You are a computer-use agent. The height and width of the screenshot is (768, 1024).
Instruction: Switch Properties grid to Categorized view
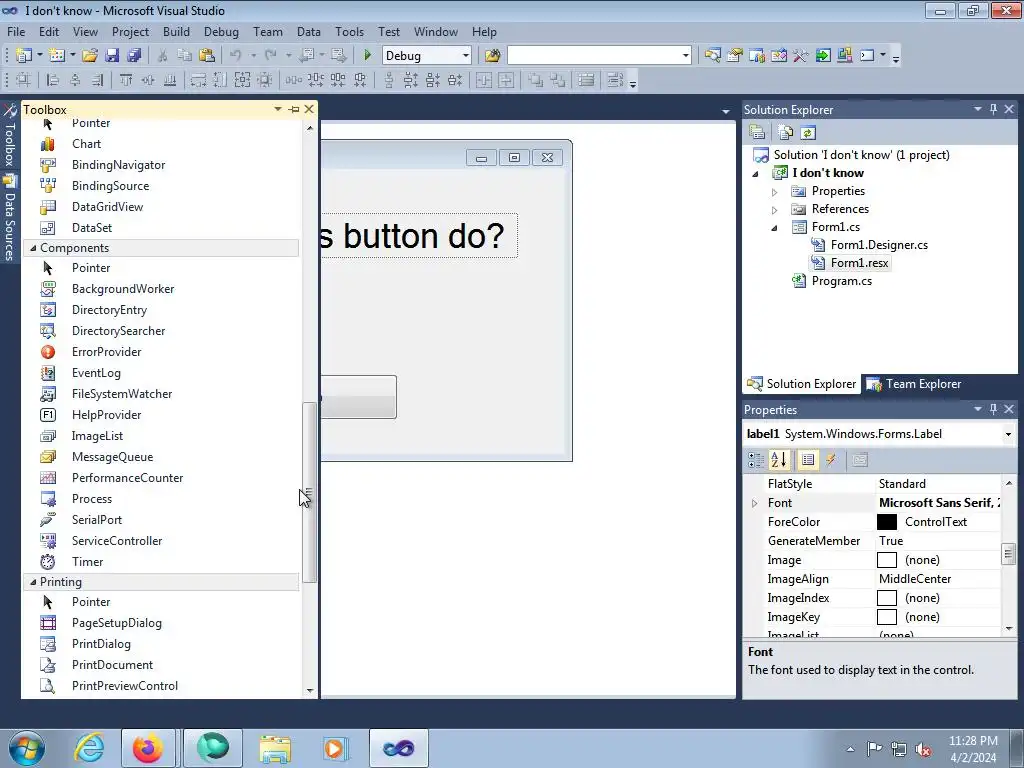756,460
